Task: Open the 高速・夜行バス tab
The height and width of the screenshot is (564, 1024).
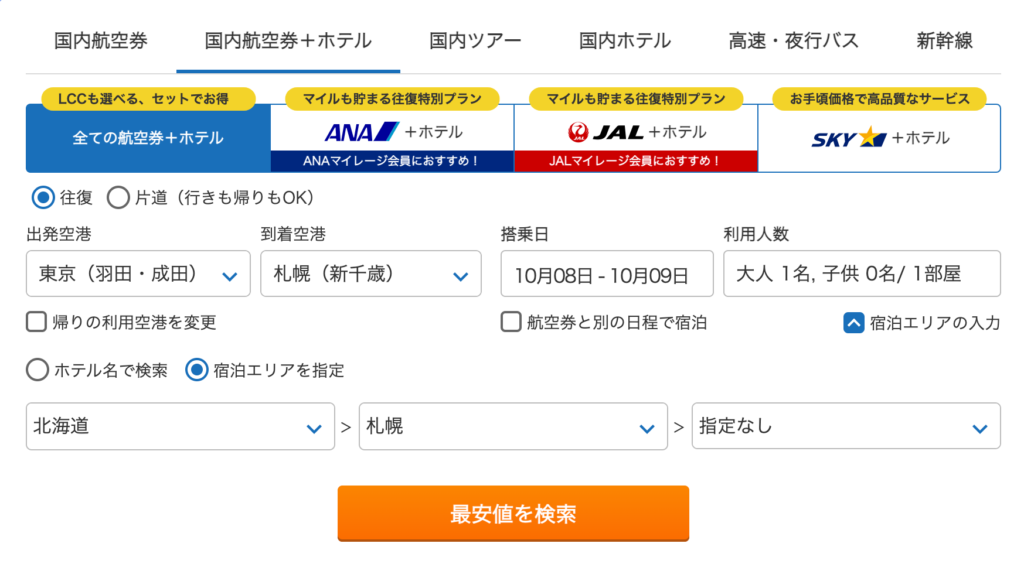Action: point(794,41)
